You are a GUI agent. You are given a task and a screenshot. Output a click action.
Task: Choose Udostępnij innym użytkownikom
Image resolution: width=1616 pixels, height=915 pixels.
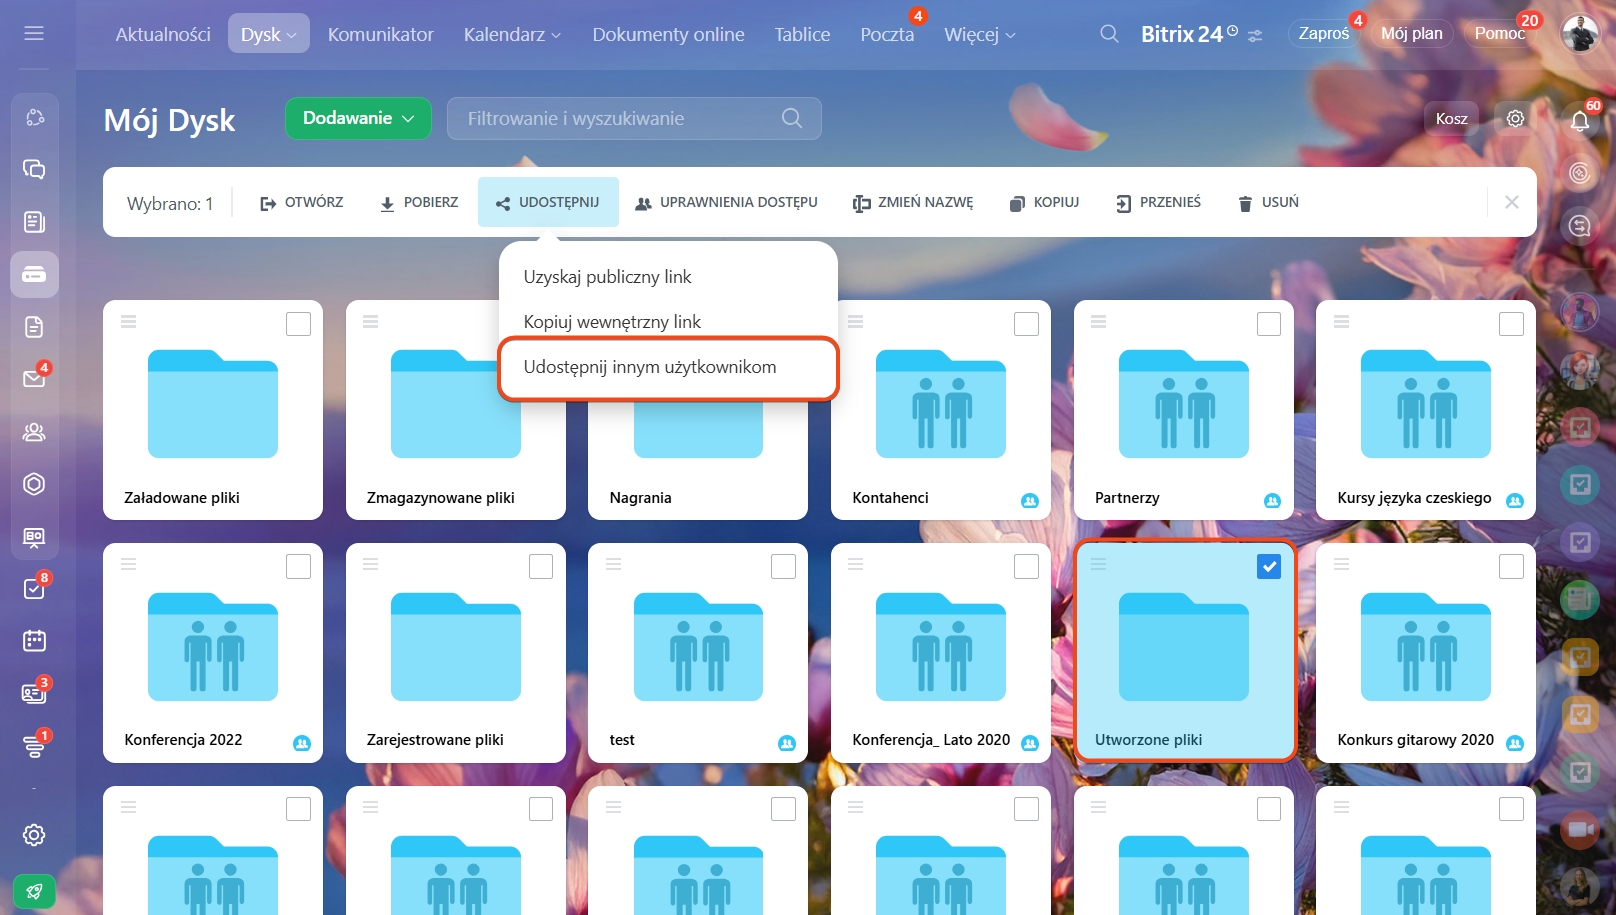point(668,367)
